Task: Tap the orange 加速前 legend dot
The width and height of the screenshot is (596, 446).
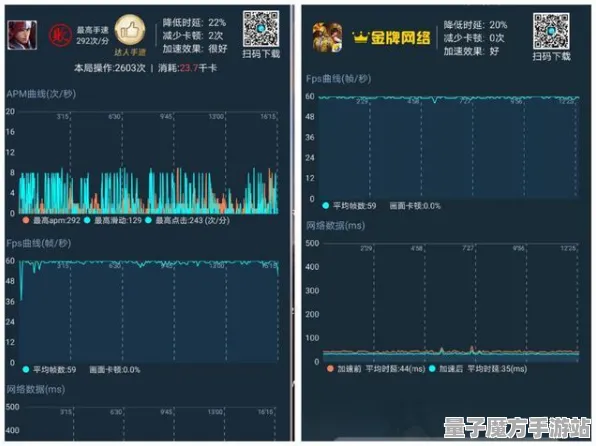Action: click(330, 368)
